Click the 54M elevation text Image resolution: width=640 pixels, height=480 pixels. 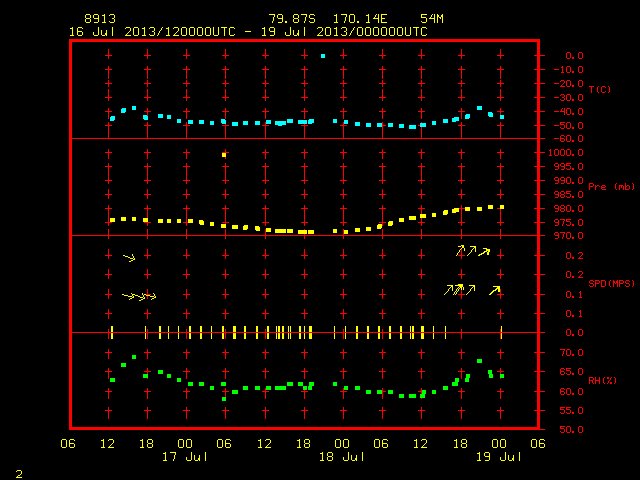point(432,19)
